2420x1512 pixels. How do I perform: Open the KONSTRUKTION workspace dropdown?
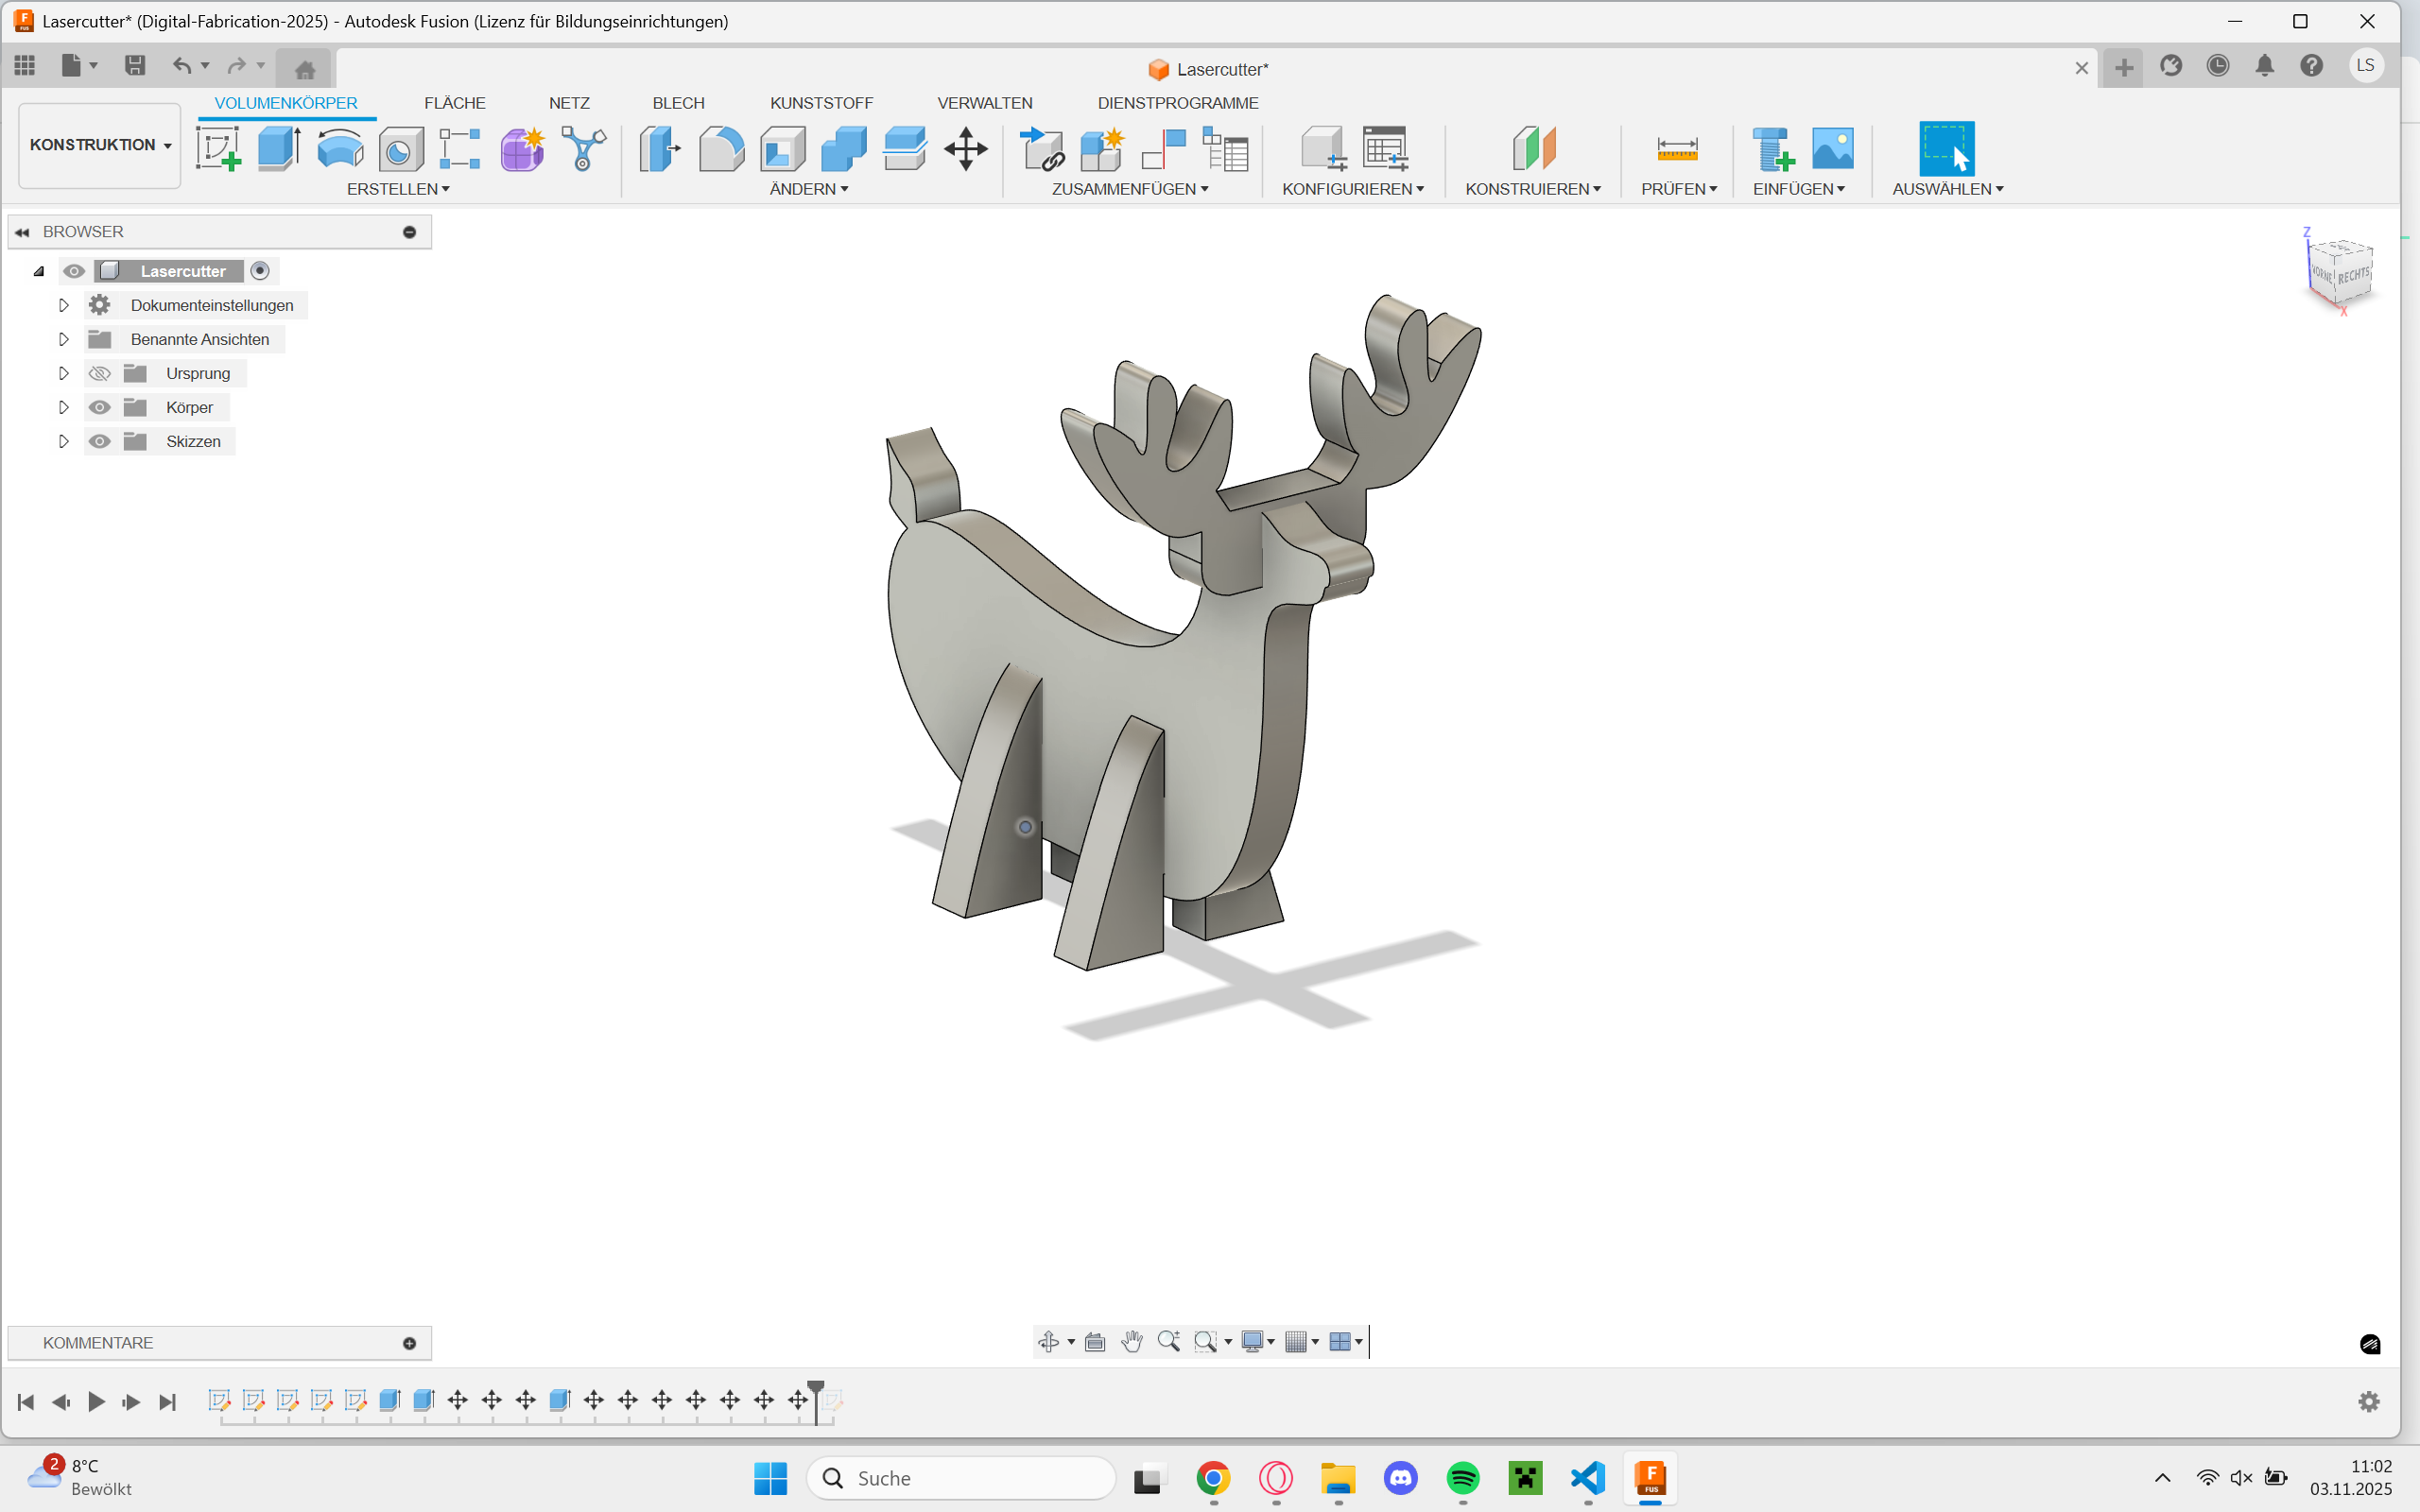coord(100,145)
